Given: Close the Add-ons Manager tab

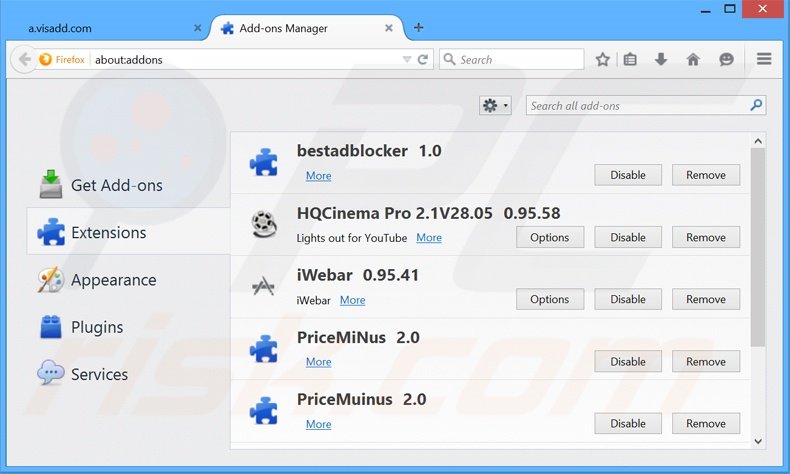Looking at the screenshot, I should (x=388, y=28).
